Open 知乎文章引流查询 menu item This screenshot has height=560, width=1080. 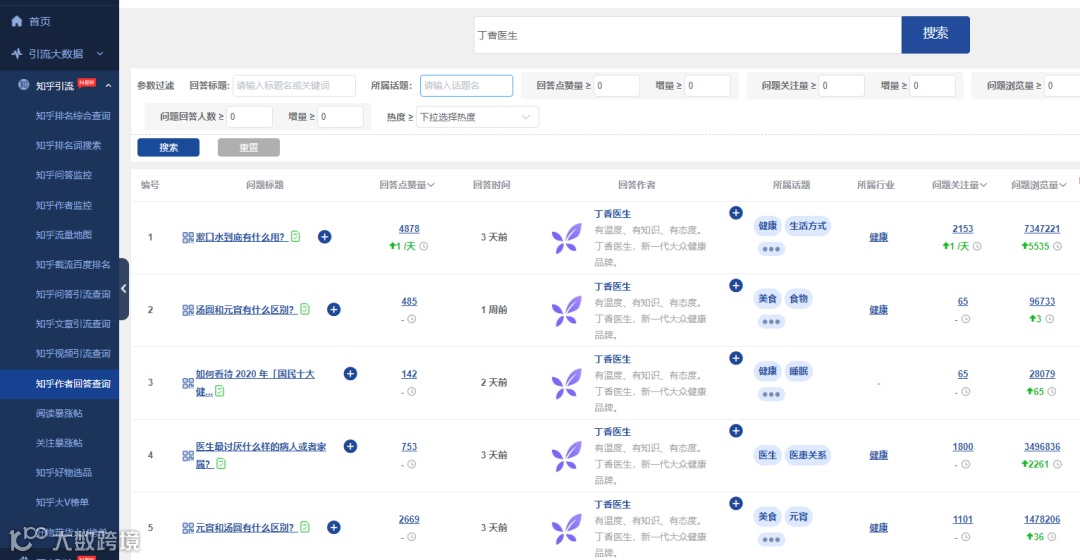click(72, 324)
